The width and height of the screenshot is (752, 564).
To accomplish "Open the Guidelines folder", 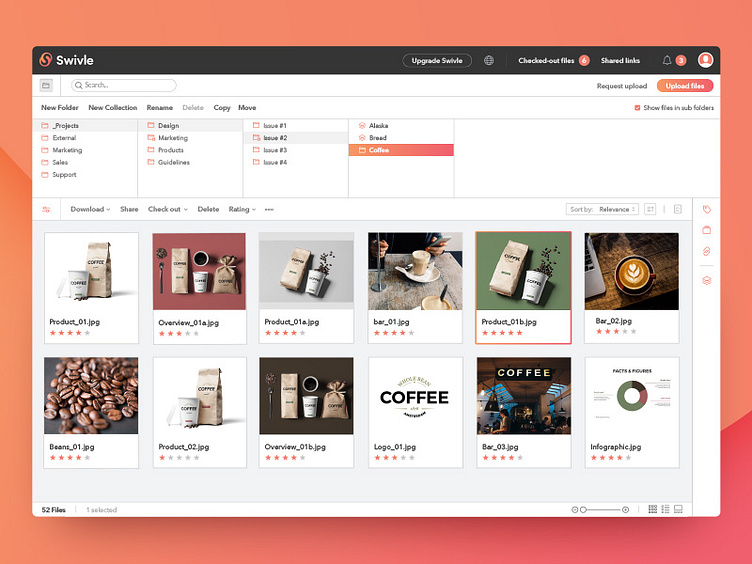I will pos(190,162).
